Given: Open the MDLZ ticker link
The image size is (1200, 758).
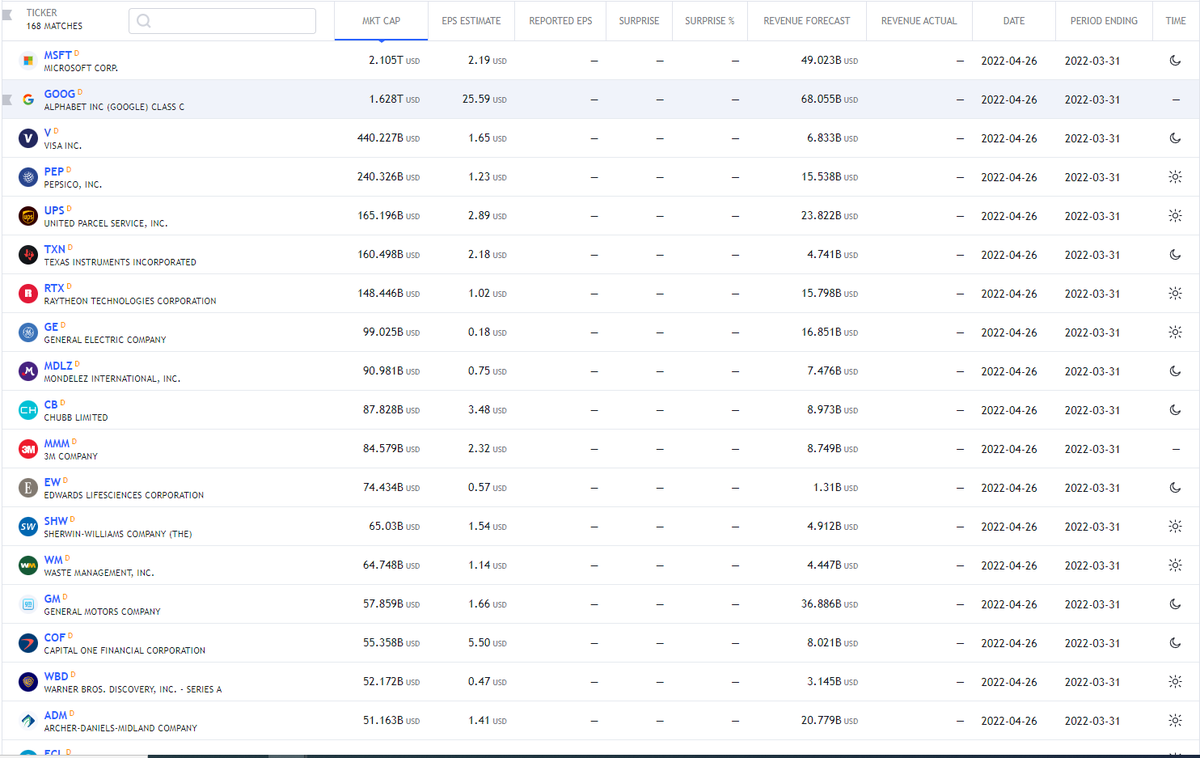Looking at the screenshot, I should point(58,366).
